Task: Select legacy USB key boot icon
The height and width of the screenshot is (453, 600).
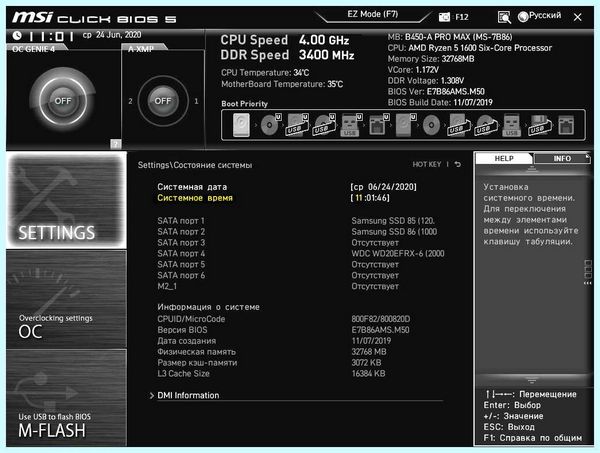Action: [512, 125]
